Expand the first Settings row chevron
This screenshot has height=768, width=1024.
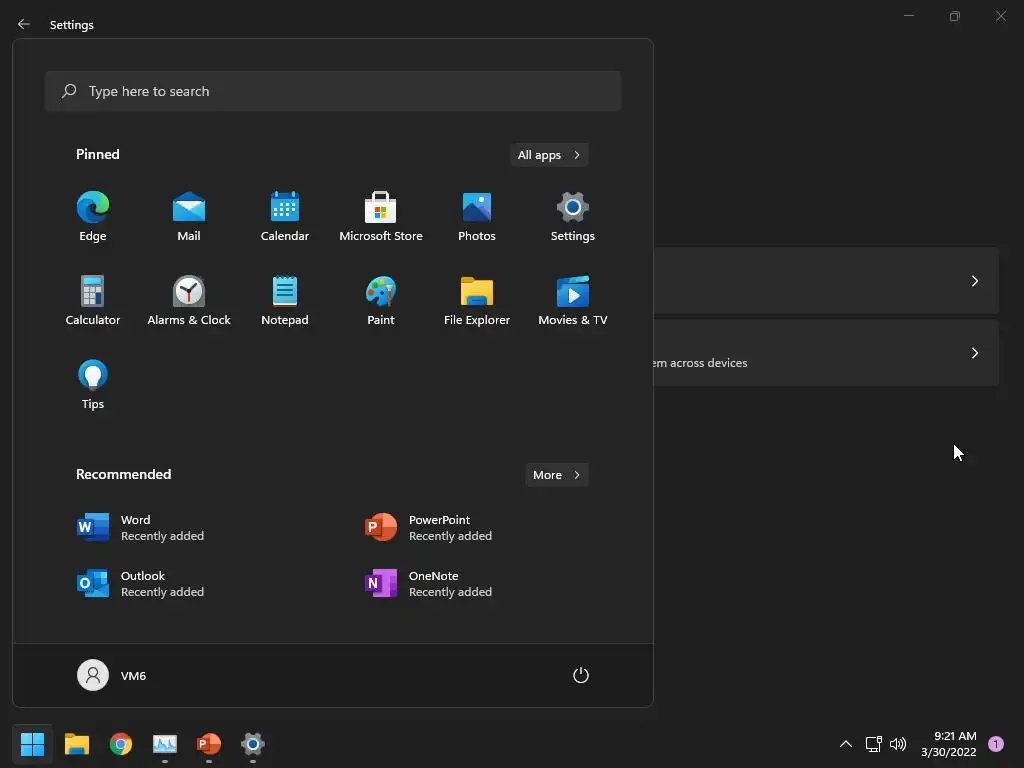974,281
